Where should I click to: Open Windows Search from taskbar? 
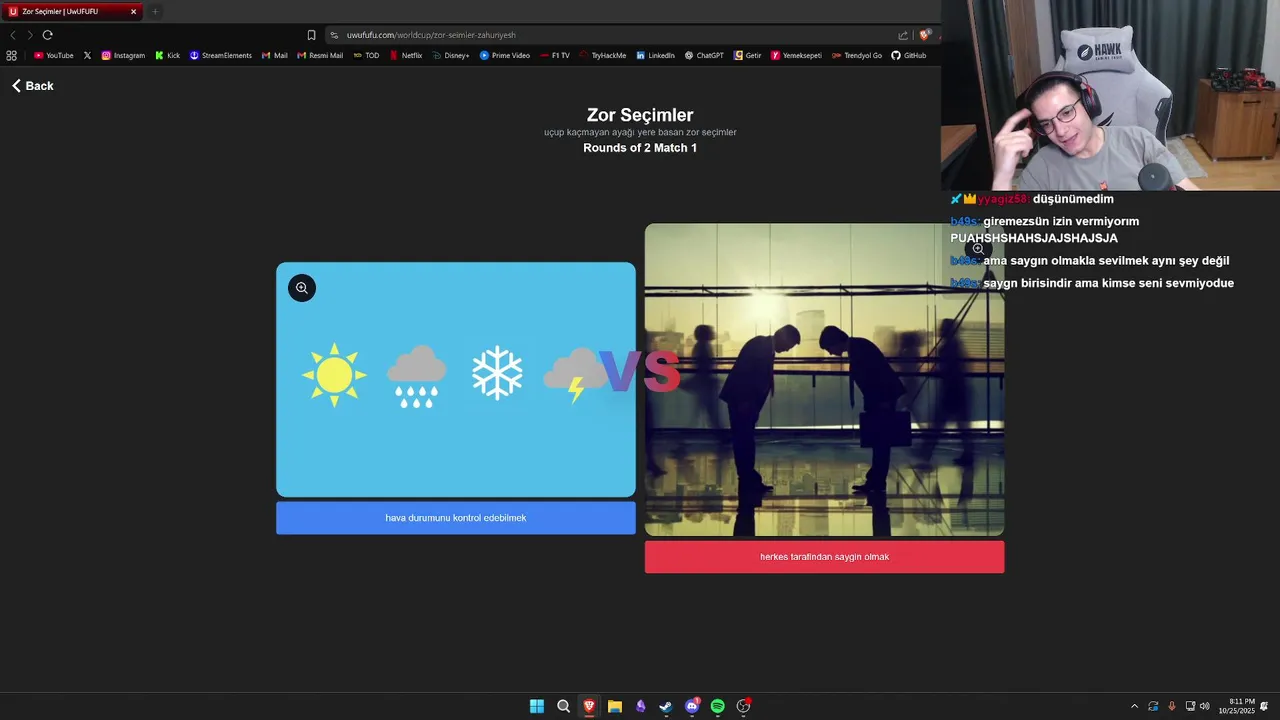tap(563, 706)
